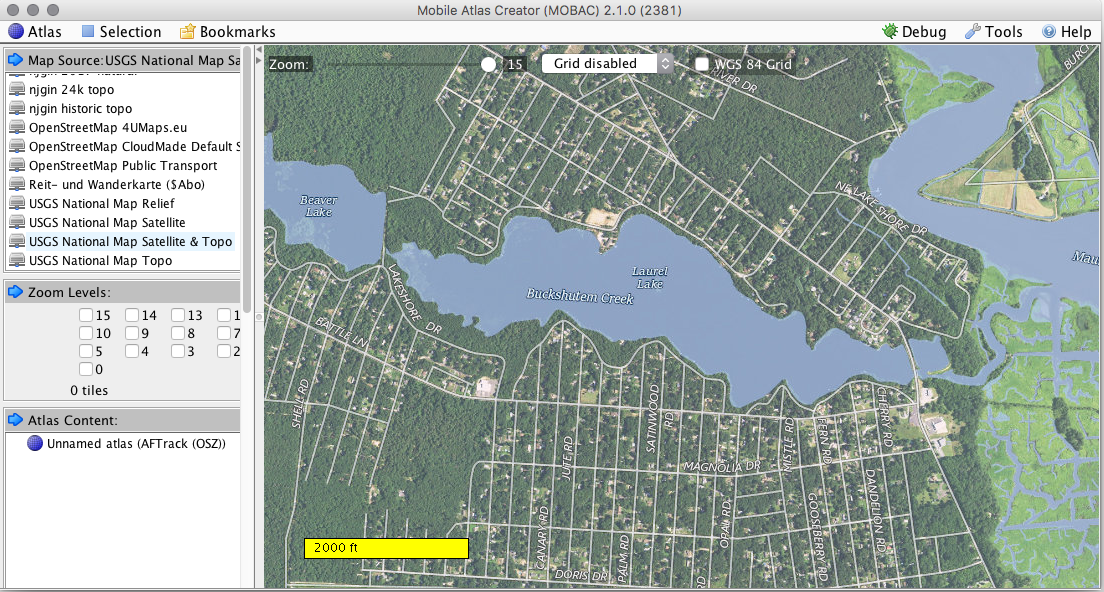This screenshot has height=592, width=1104.
Task: Collapse the Zoom Levels panel arrow
Action: pos(15,292)
